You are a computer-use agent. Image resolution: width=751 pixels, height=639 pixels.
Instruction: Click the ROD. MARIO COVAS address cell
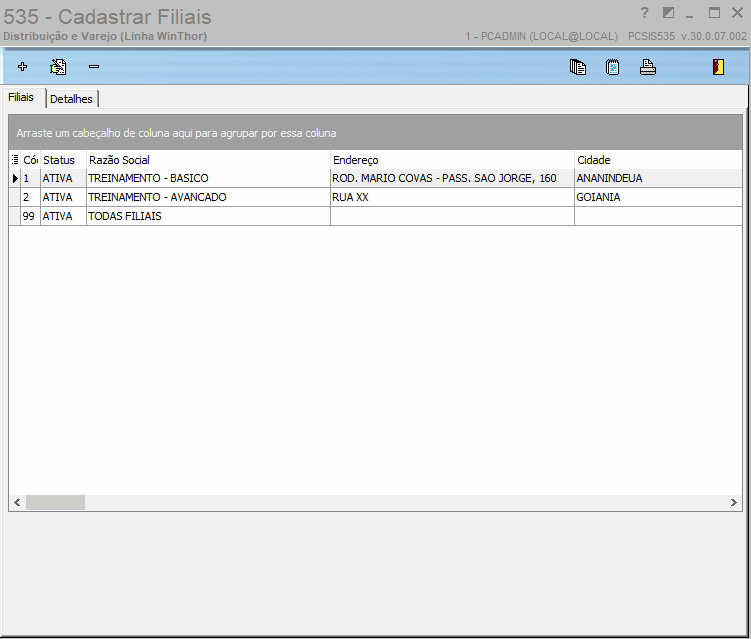452,178
